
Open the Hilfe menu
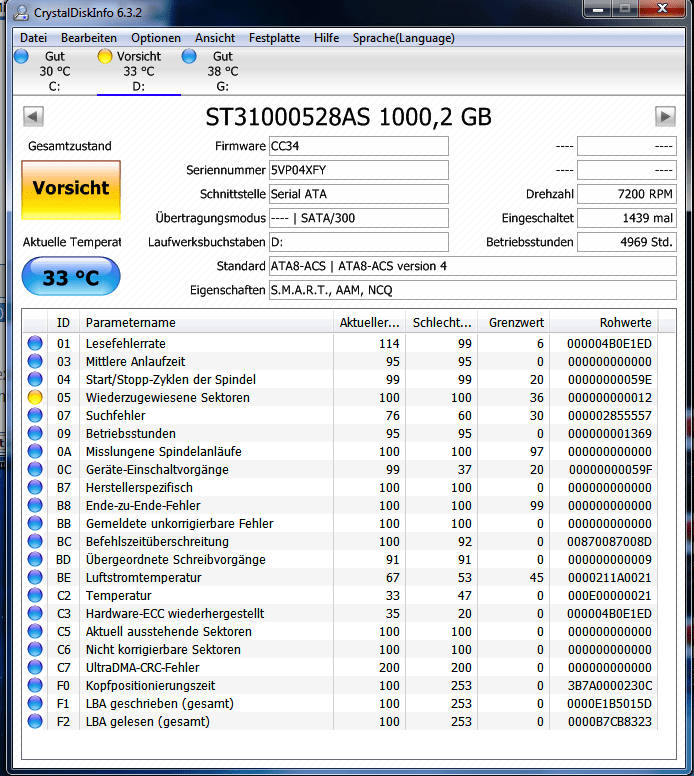tap(326, 38)
